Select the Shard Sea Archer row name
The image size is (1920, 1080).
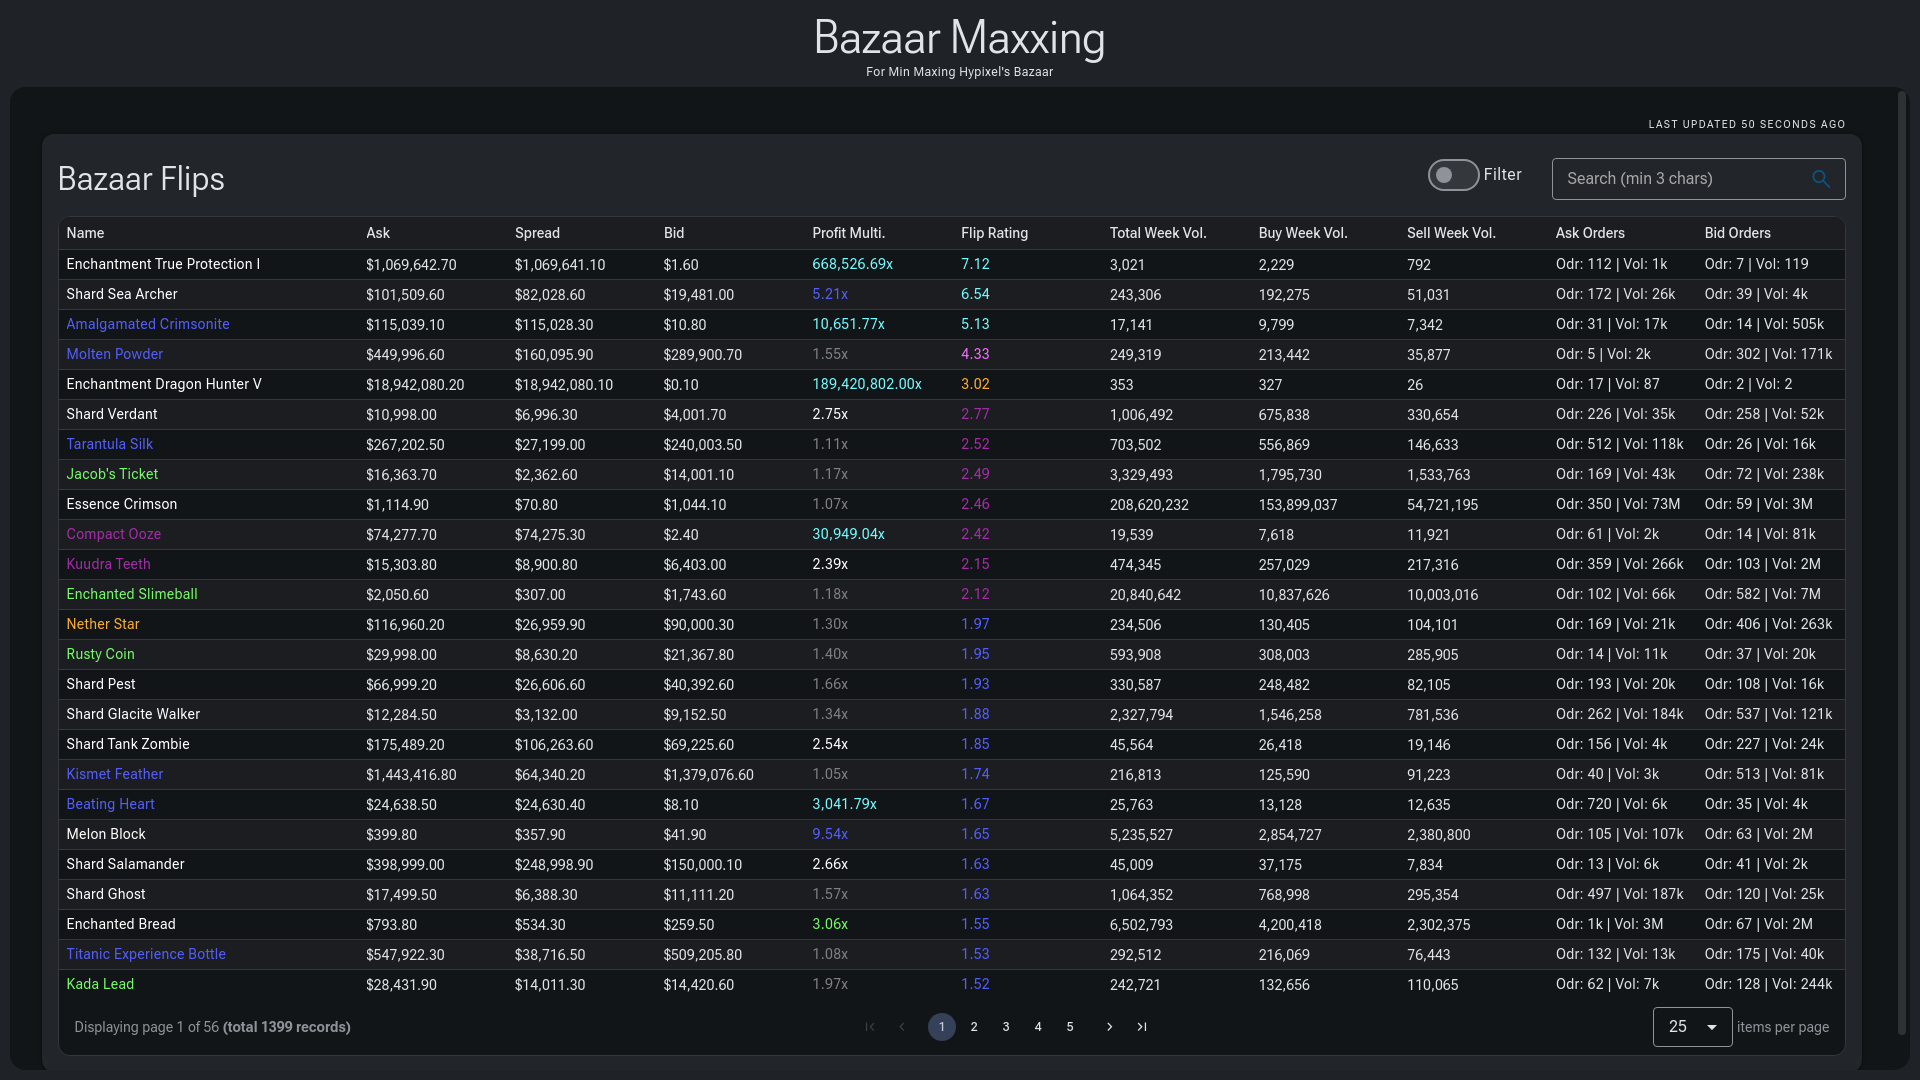[121, 294]
